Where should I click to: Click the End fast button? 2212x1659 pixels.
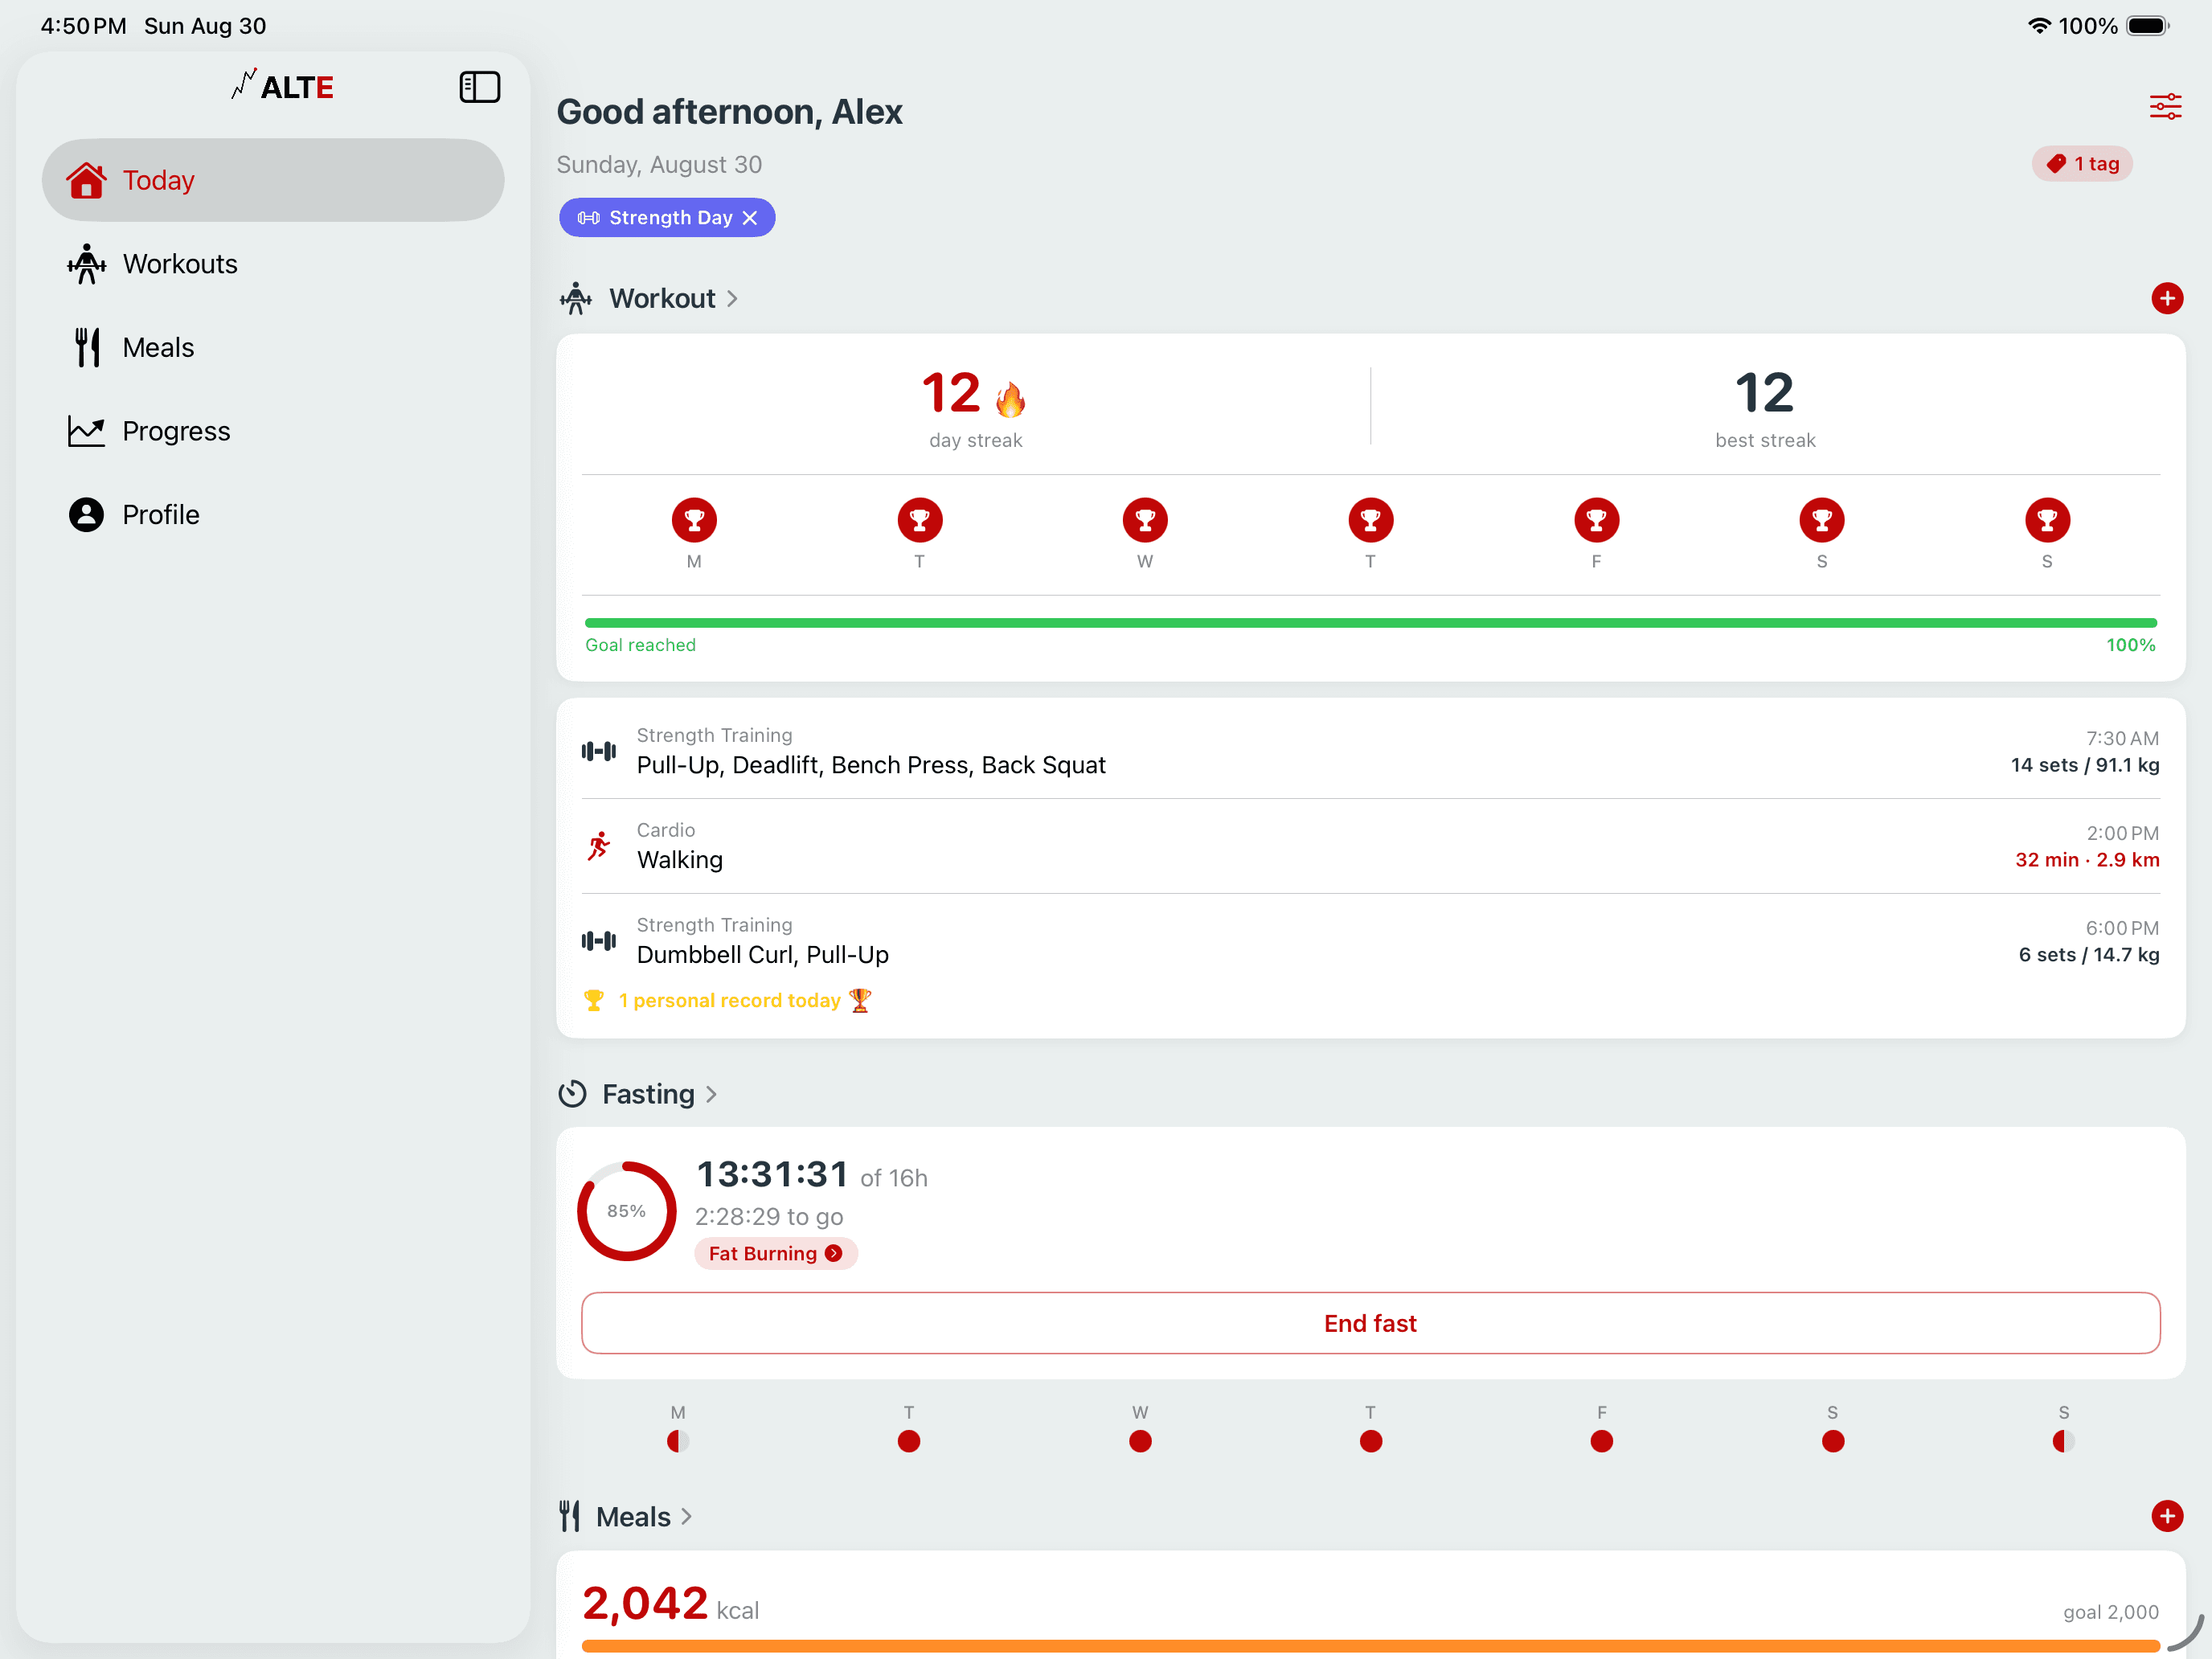(x=1370, y=1323)
